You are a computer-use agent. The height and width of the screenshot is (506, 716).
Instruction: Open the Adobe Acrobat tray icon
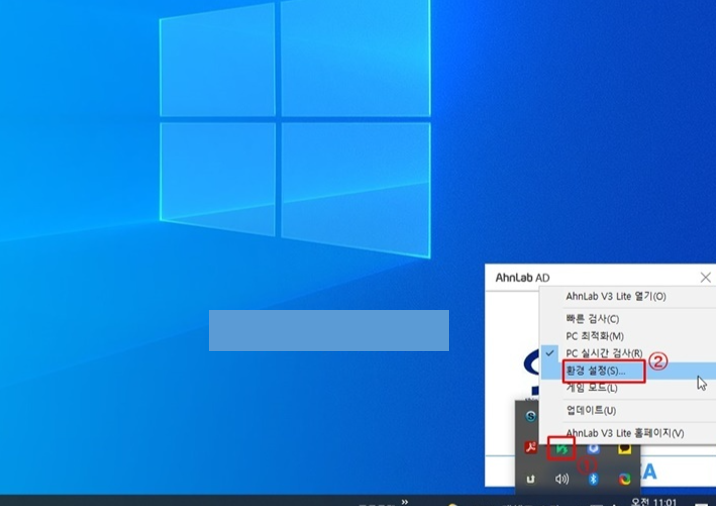click(530, 447)
